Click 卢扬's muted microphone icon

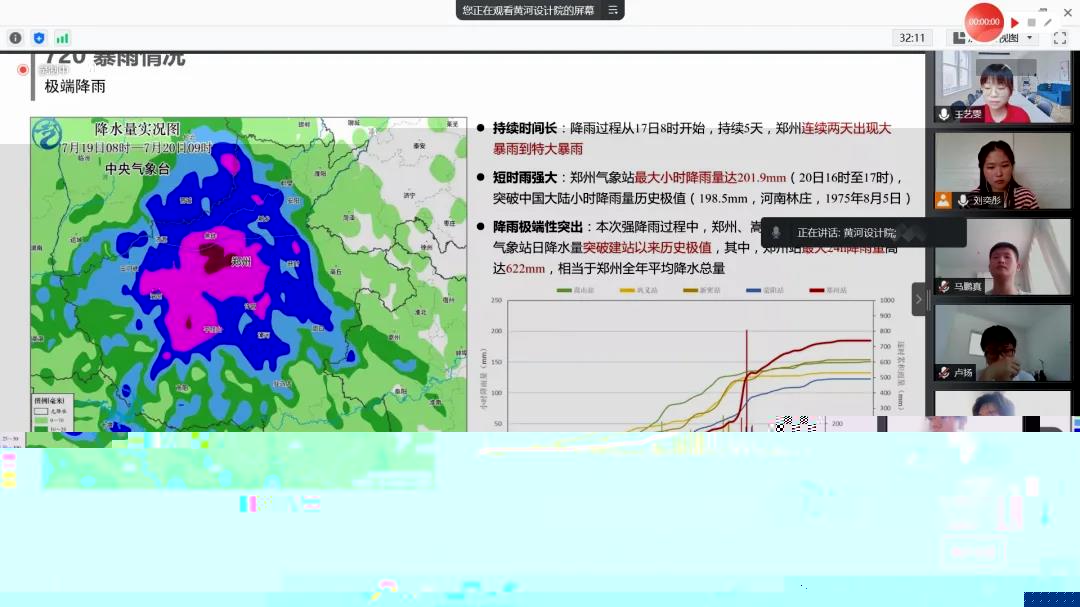tap(943, 372)
